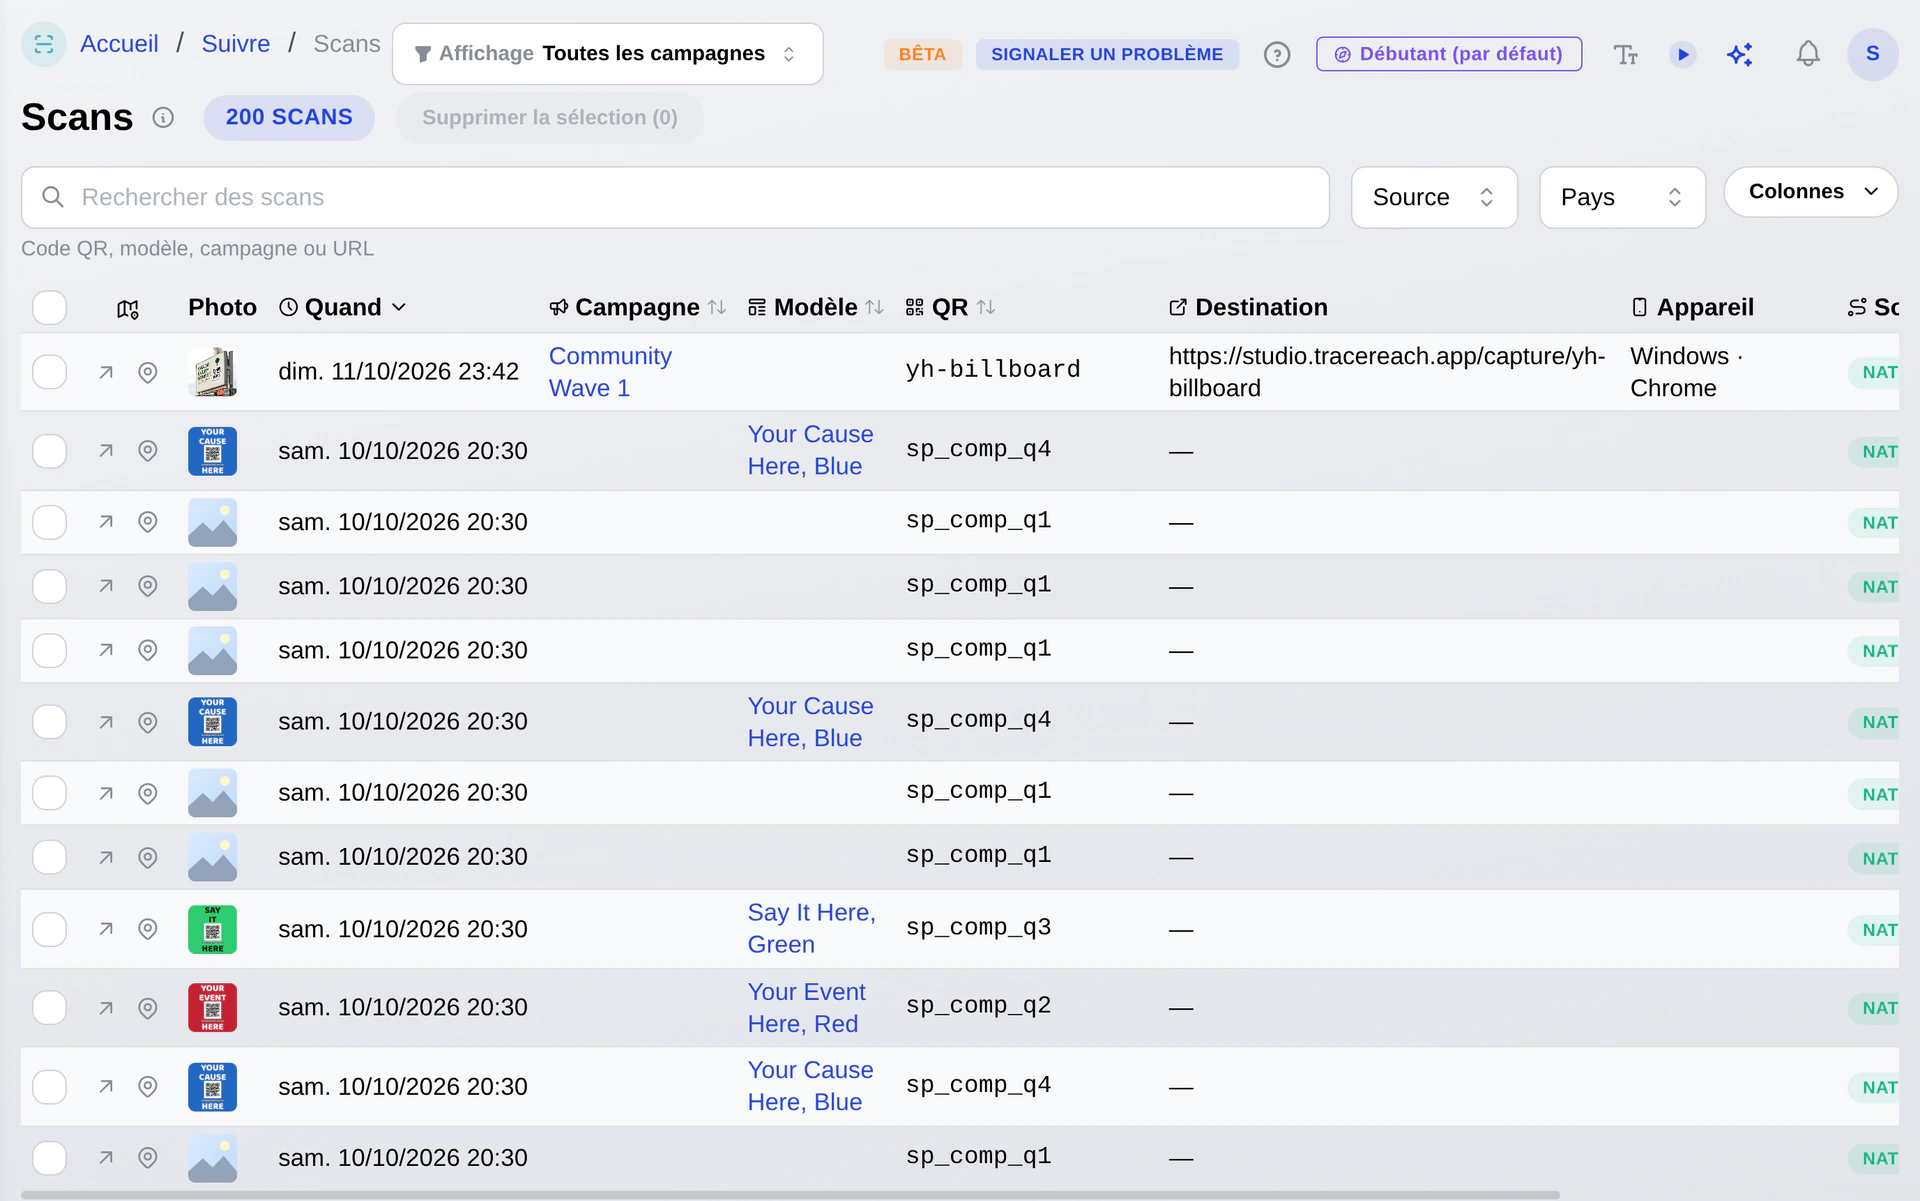Screen dimensions: 1920x1201
Task: Check the last visible row checkbox
Action: click(x=49, y=1158)
